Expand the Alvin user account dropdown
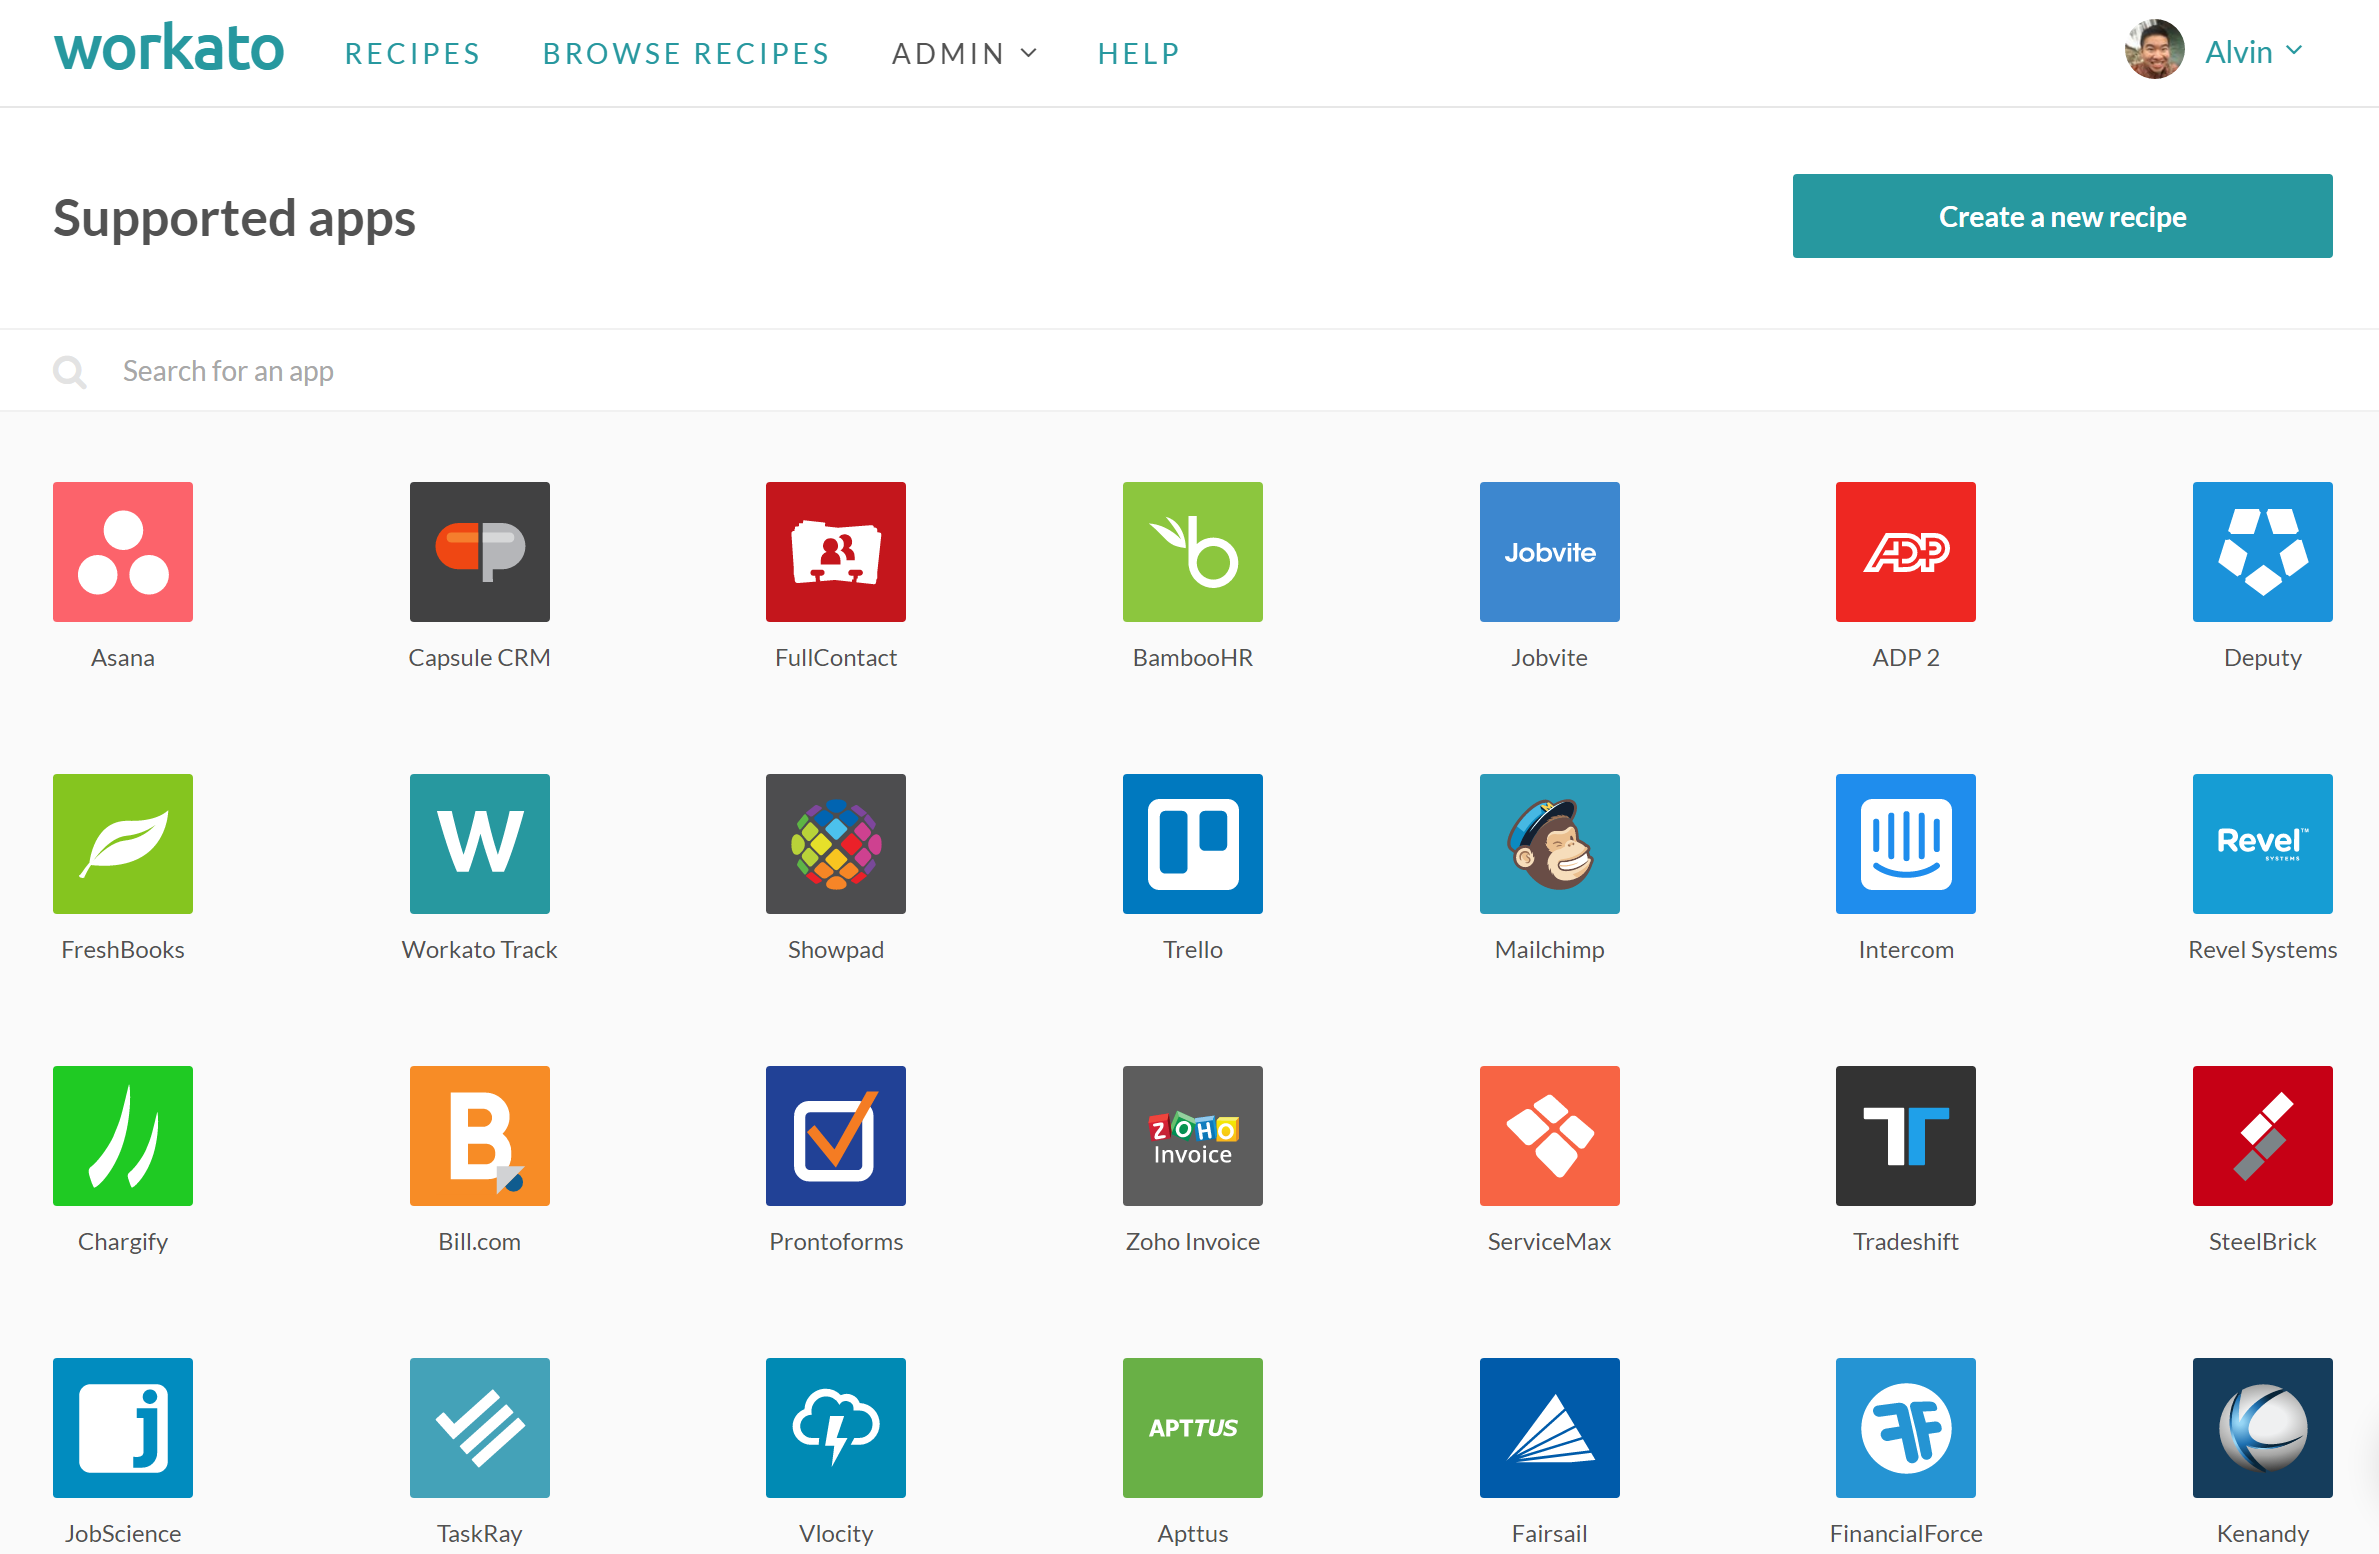Image resolution: width=2379 pixels, height=1554 pixels. [2254, 51]
